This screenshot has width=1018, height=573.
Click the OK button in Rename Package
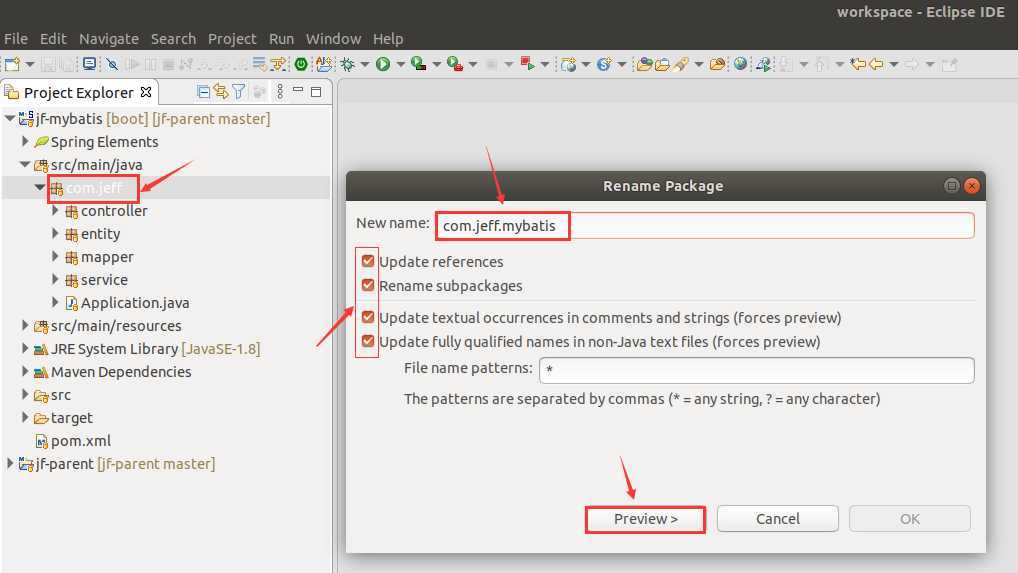[910, 518]
